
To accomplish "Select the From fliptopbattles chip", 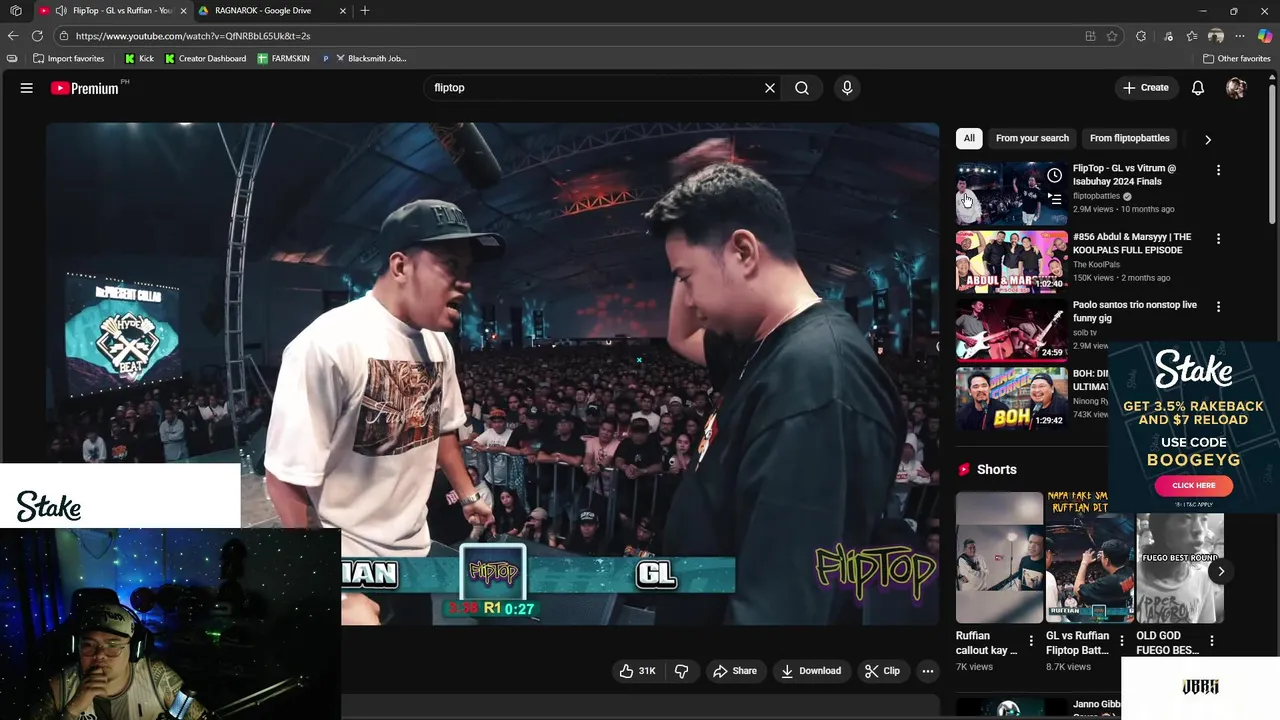I will pyautogui.click(x=1129, y=138).
